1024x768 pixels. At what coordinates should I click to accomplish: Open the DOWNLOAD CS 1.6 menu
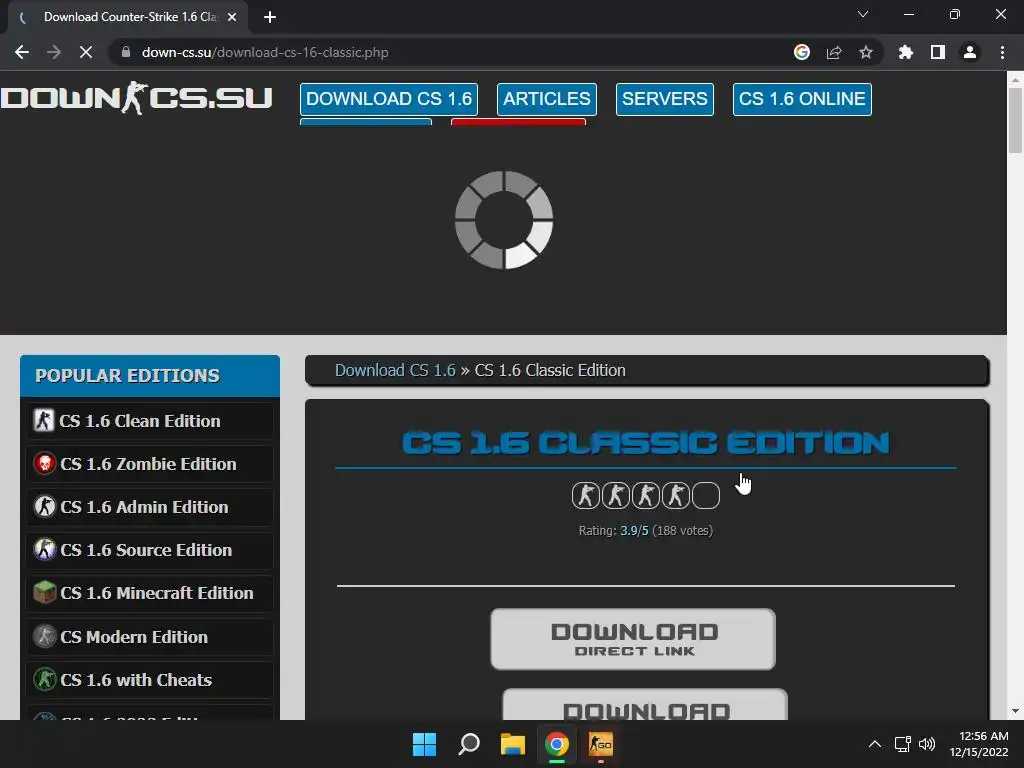pos(389,99)
